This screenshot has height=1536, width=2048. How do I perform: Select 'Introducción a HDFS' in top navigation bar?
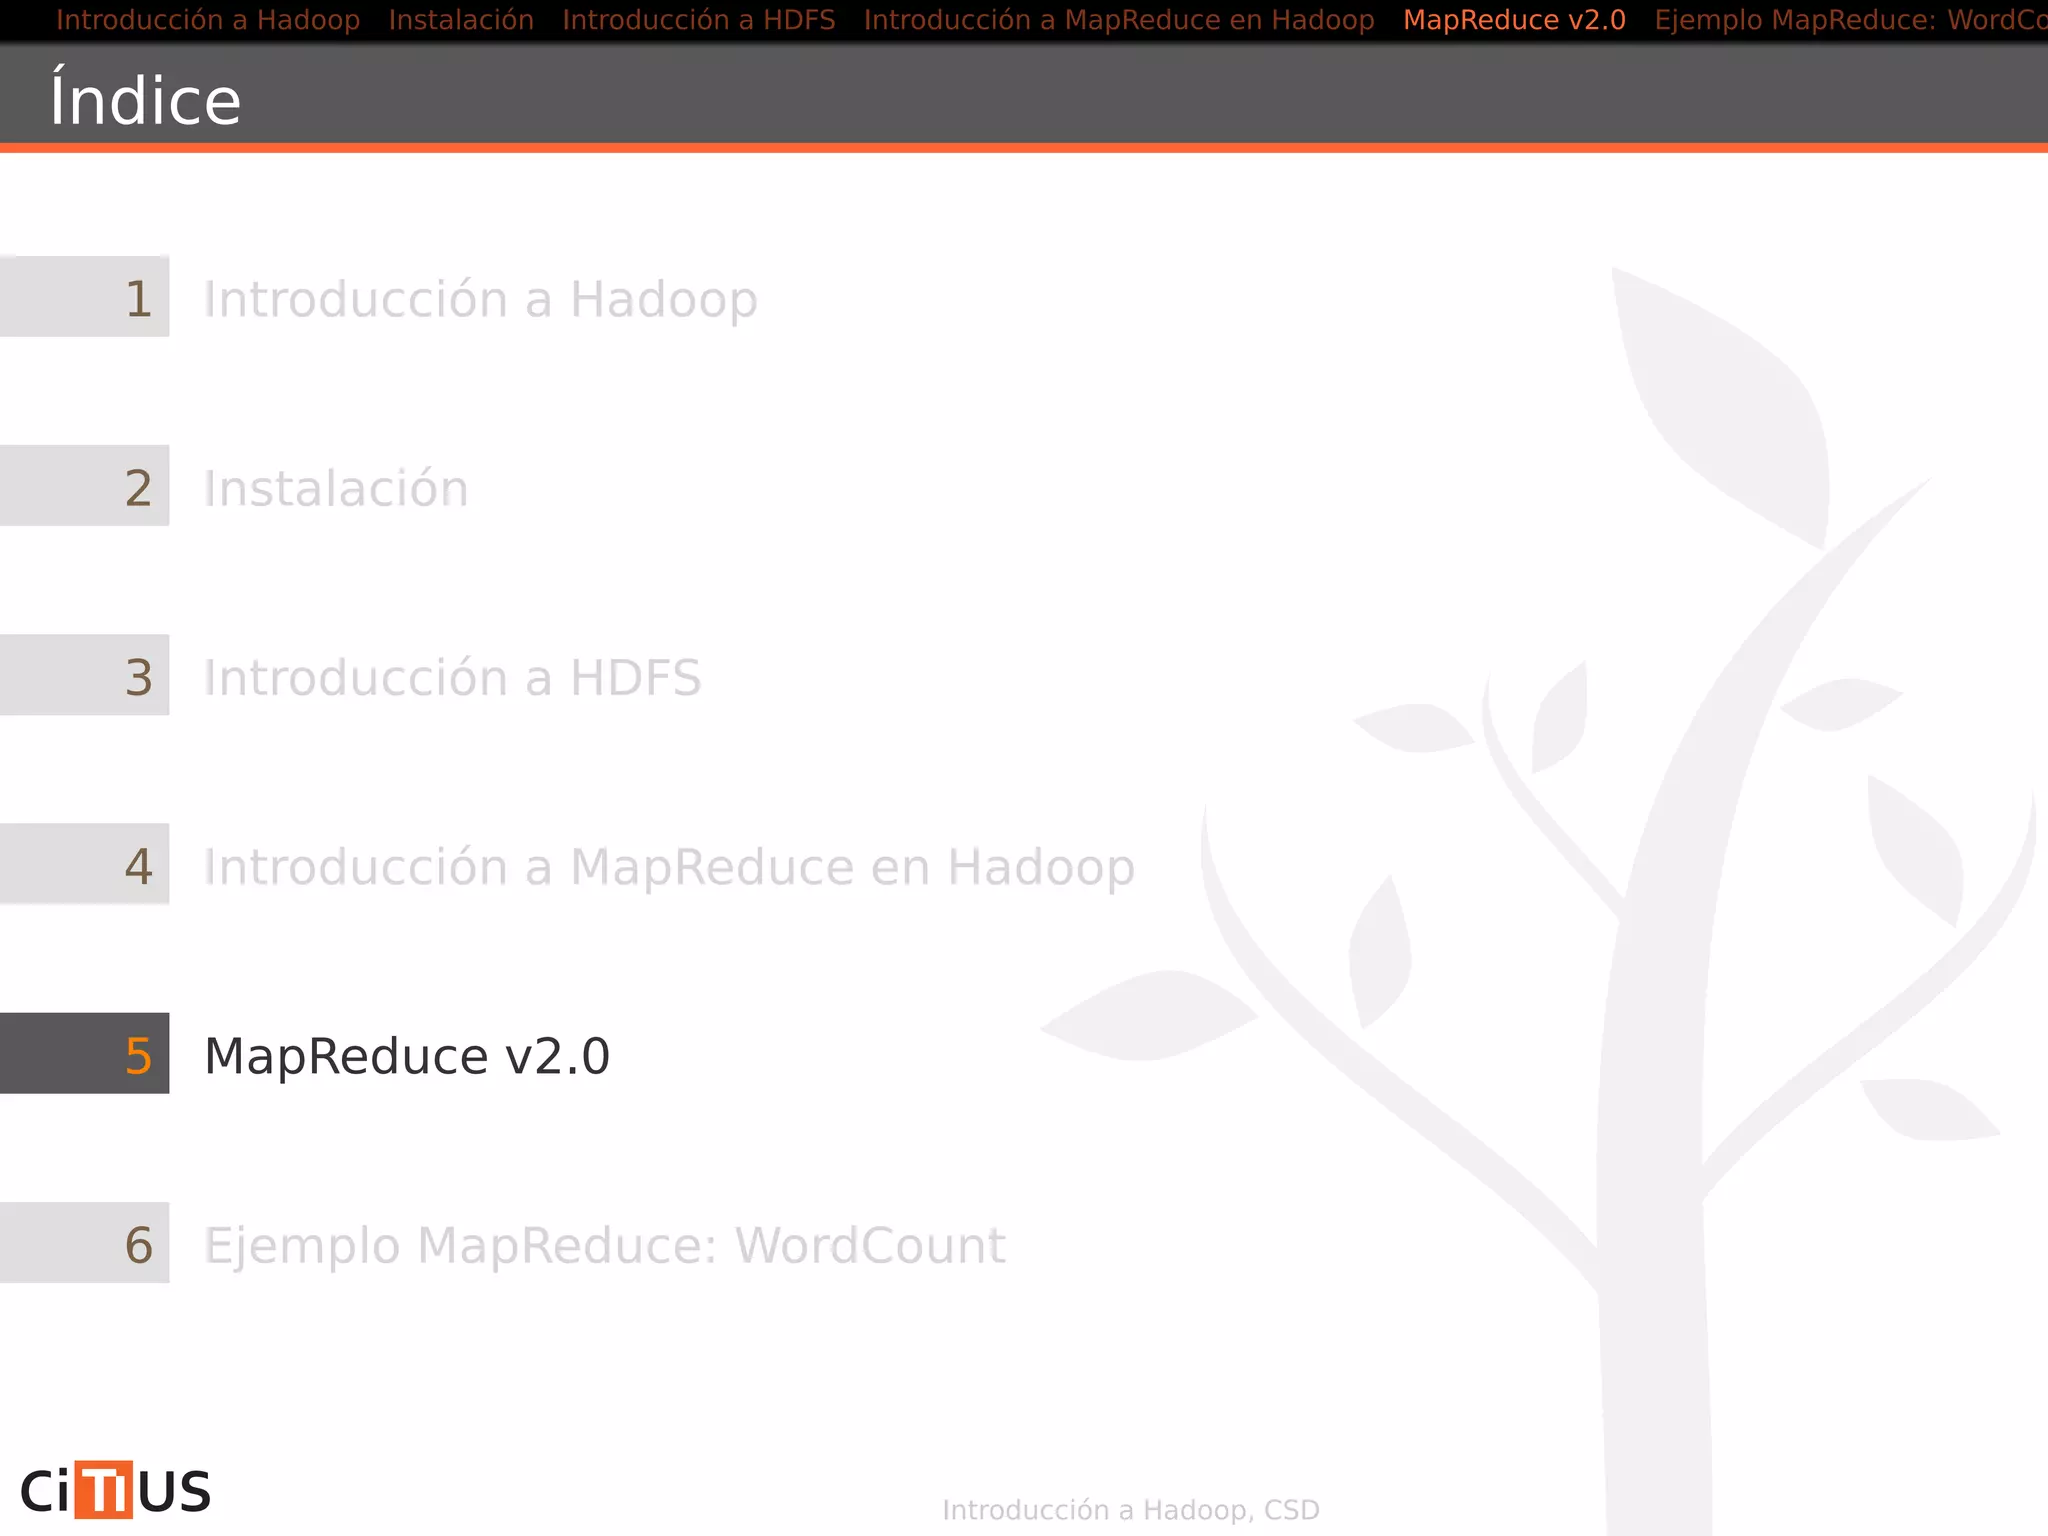699,20
